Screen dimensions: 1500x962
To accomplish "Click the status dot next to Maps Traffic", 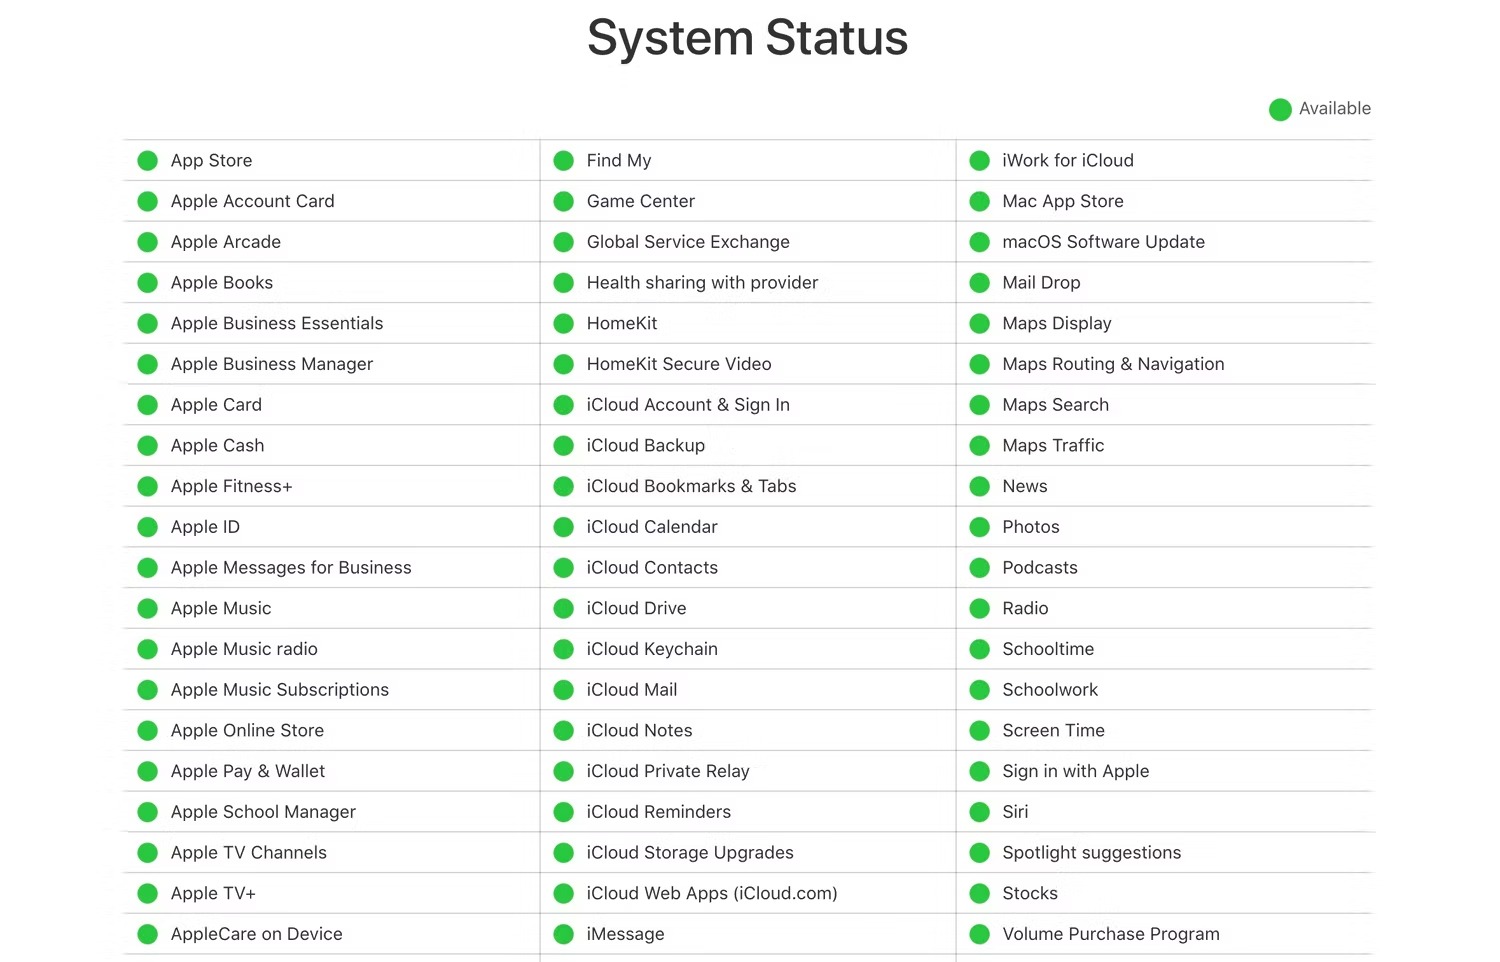I will point(980,446).
